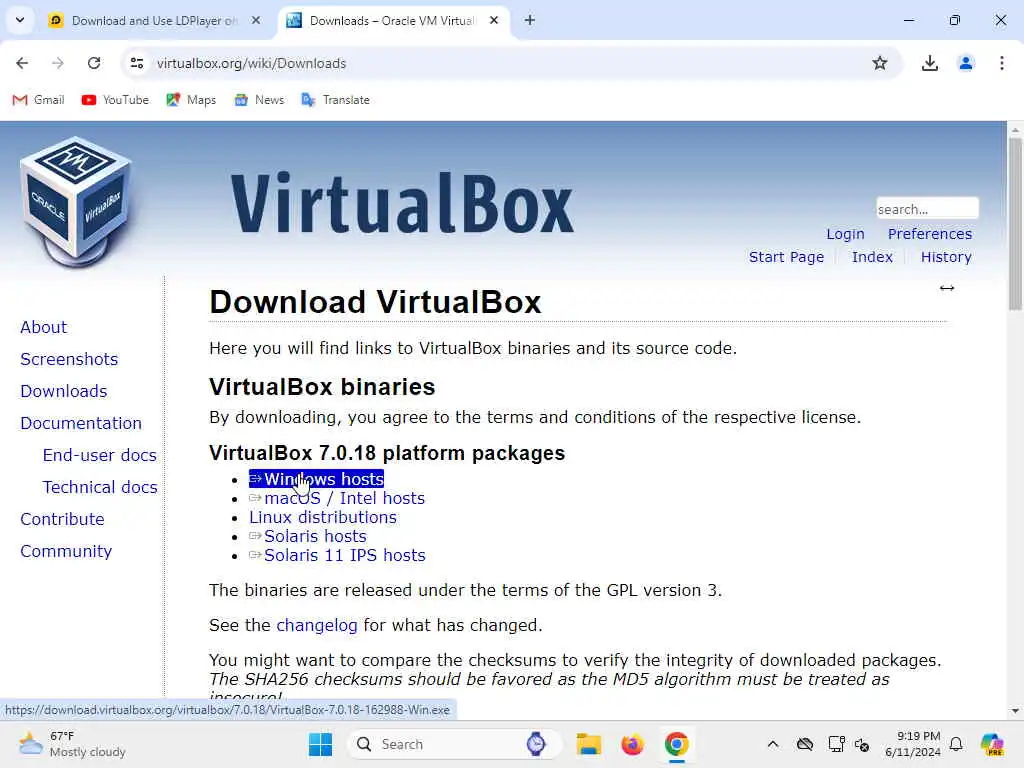Open the Copilot preview icon
This screenshot has width=1024, height=768.
[991, 744]
